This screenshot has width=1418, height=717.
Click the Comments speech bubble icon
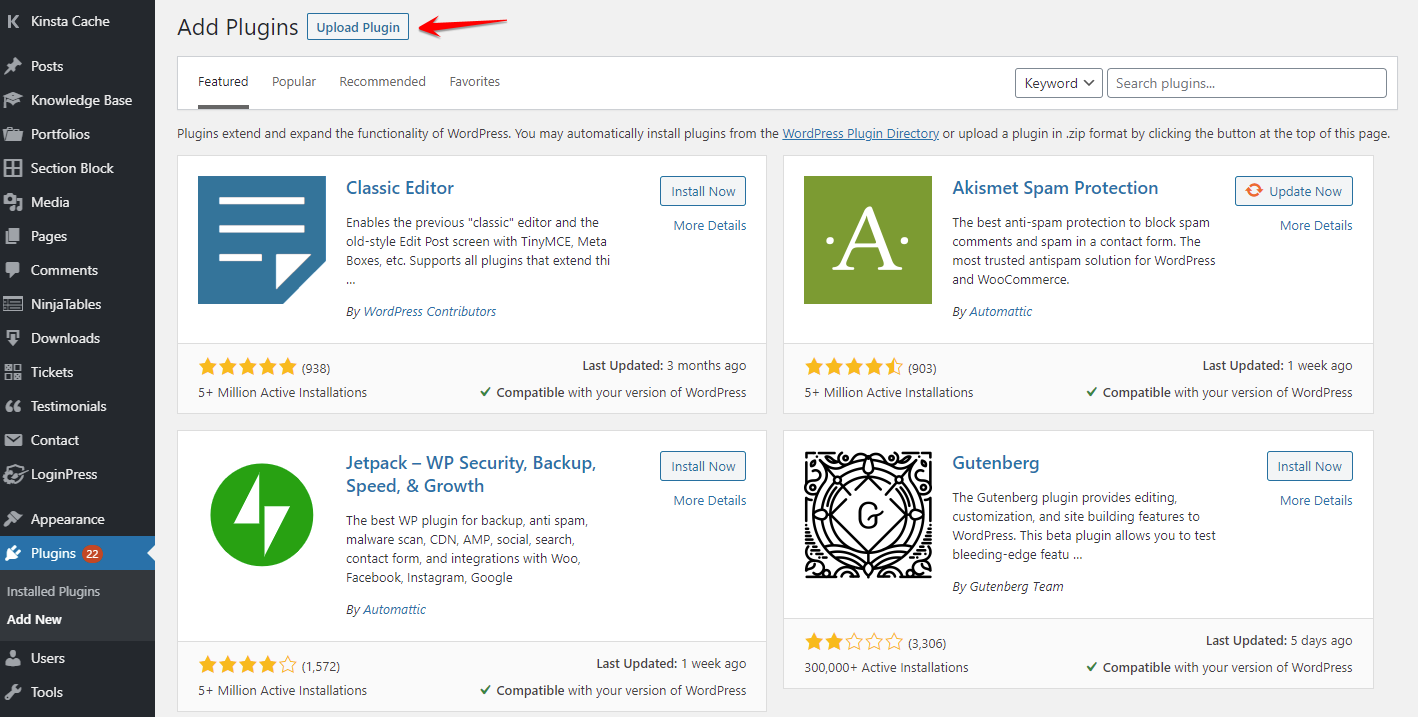[13, 270]
